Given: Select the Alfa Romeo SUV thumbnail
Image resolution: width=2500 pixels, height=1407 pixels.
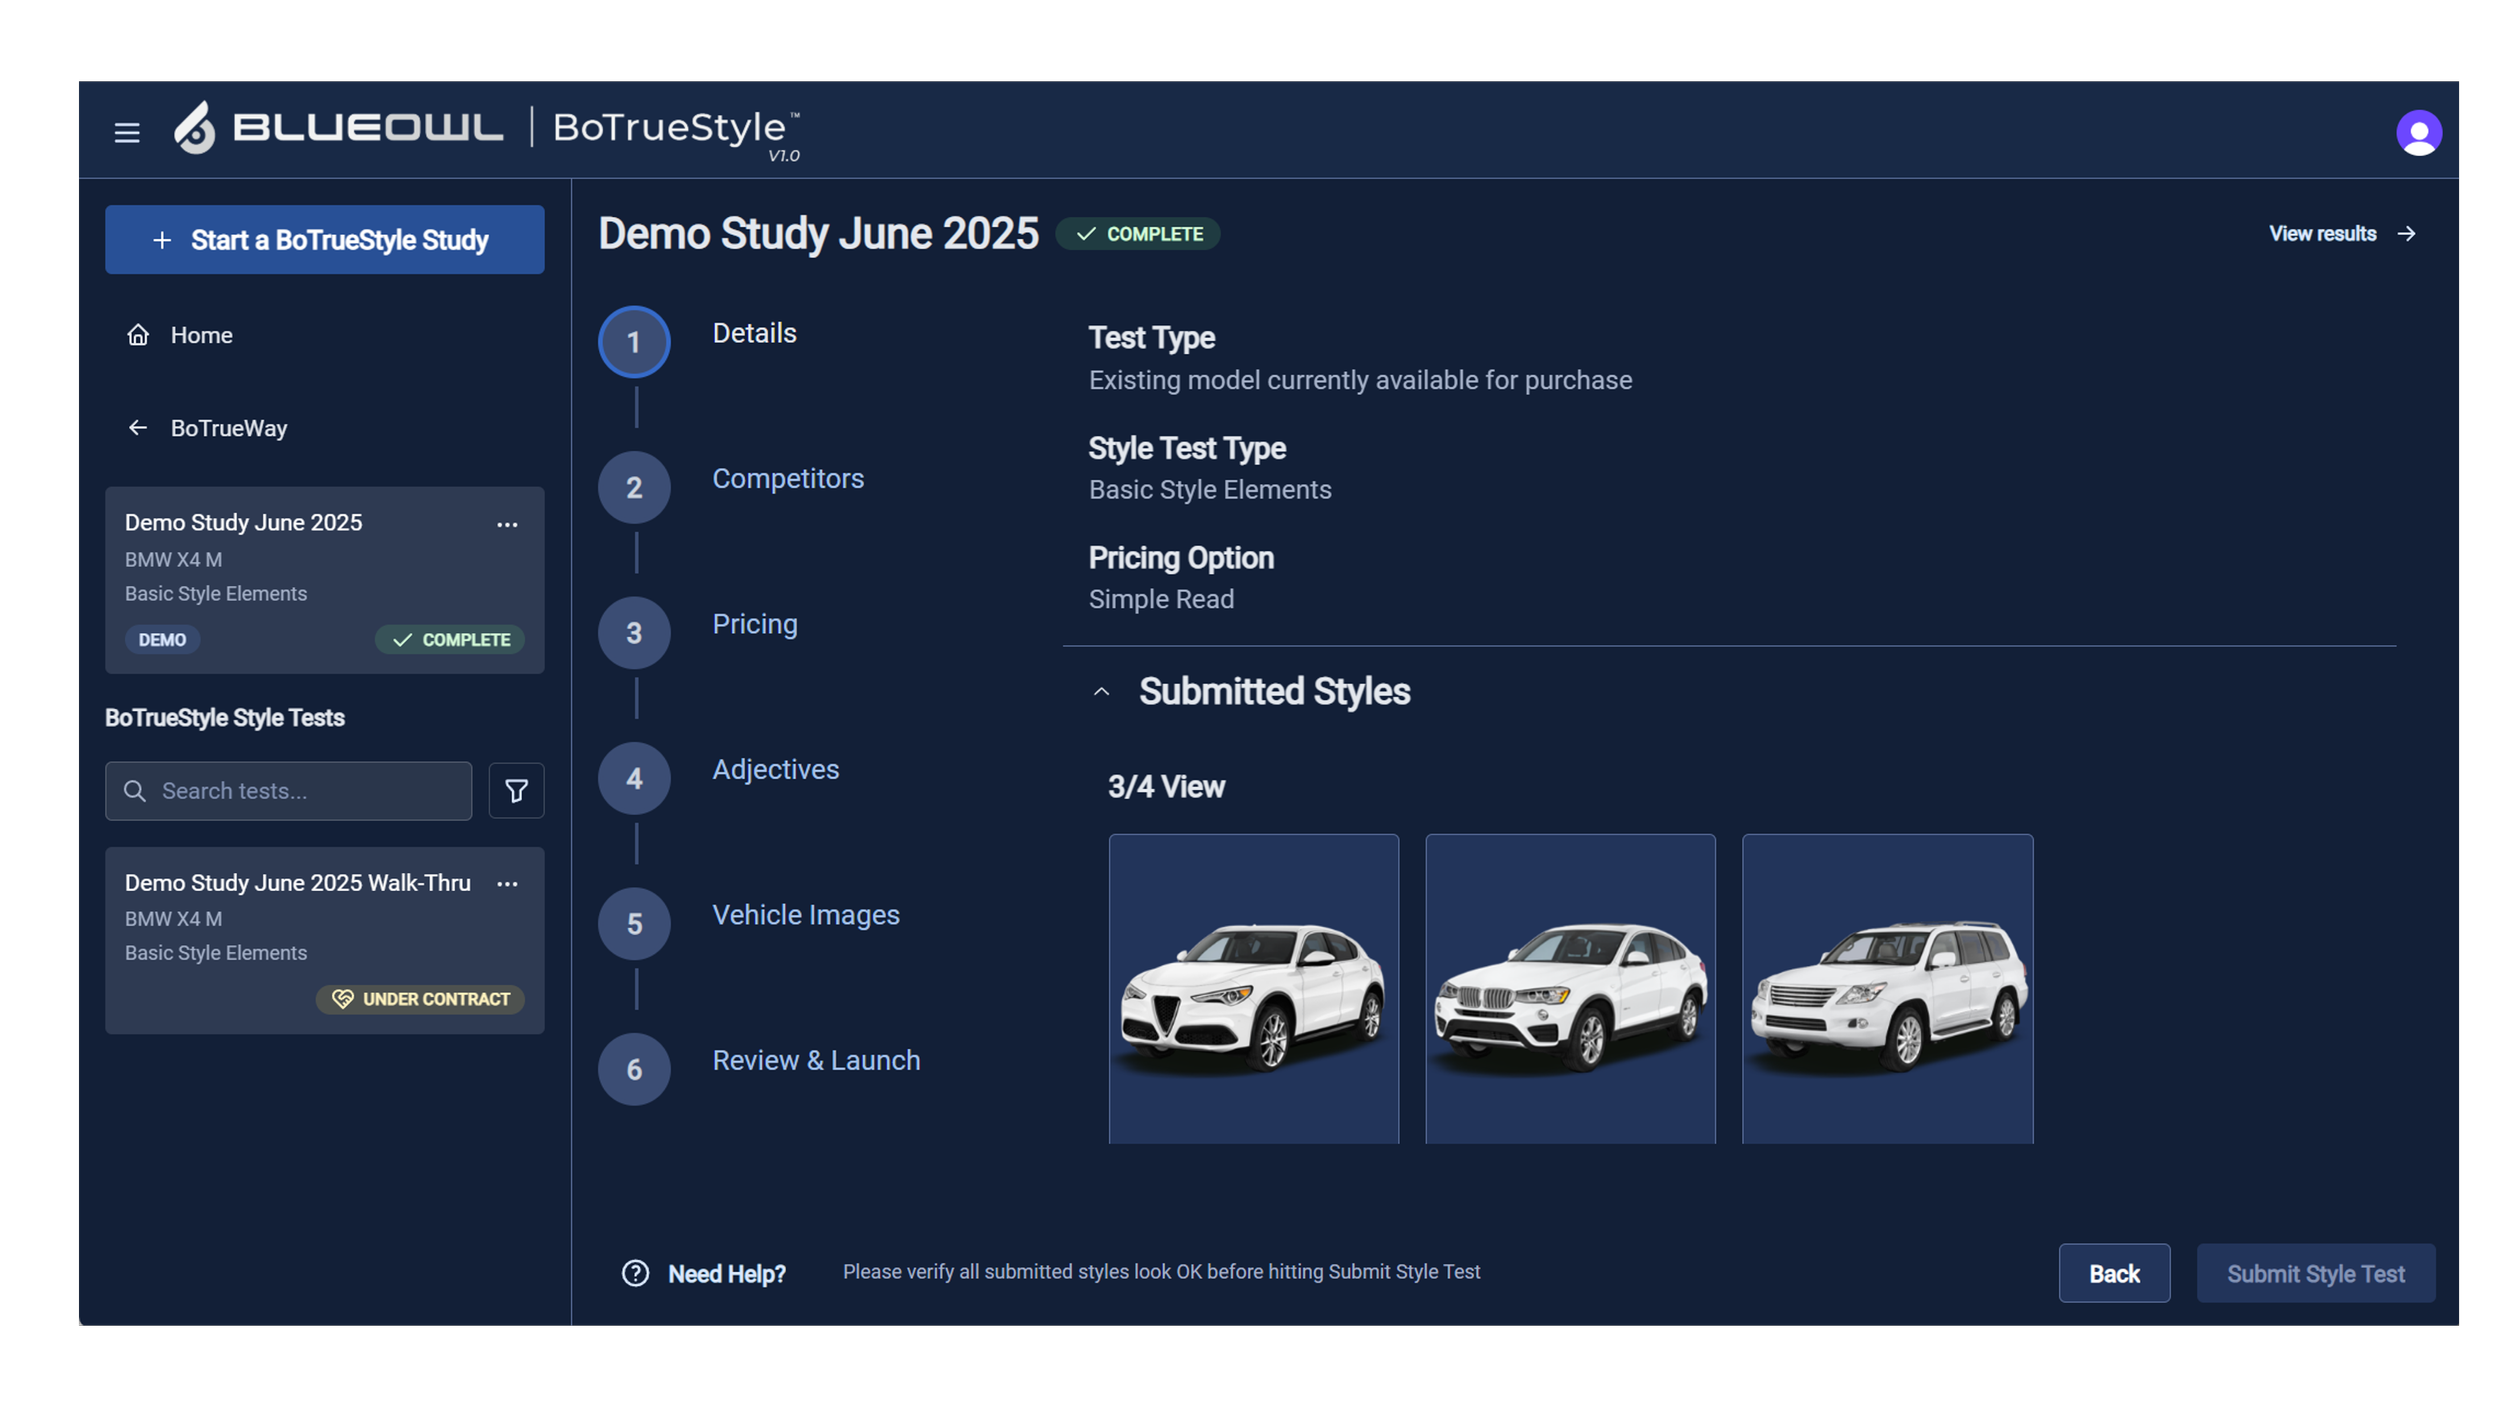Looking at the screenshot, I should click(x=1253, y=988).
